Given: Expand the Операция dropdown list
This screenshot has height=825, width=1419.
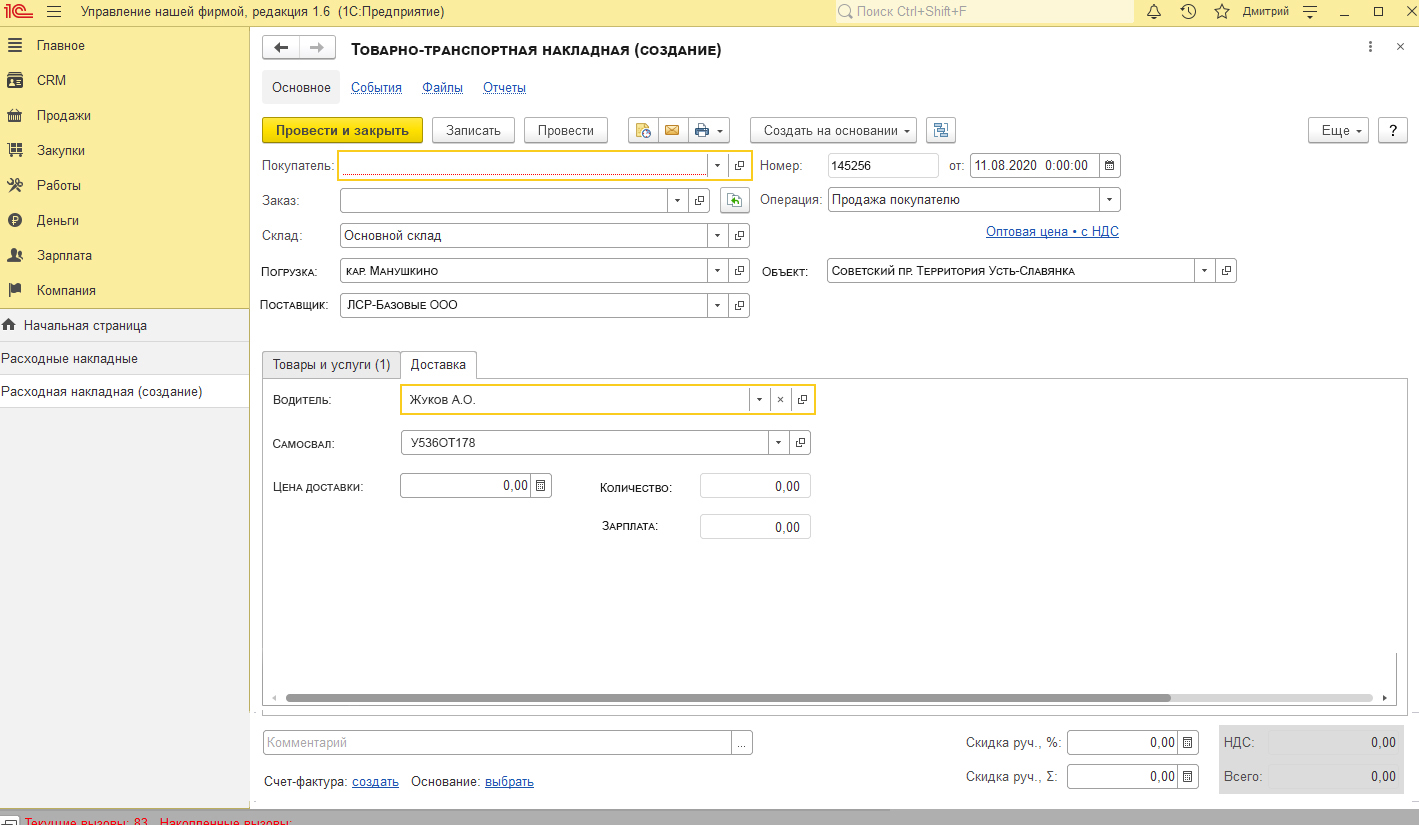Looking at the screenshot, I should coord(1109,200).
